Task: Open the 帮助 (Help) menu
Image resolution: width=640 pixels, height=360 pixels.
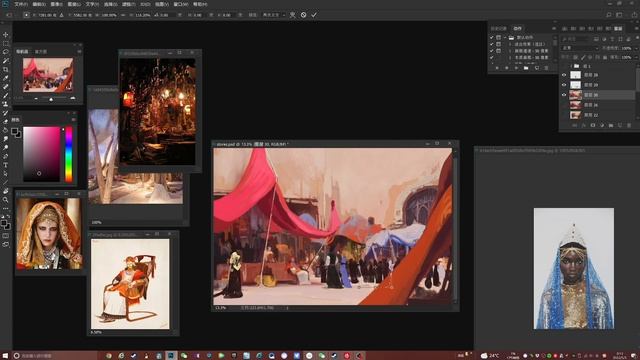Action: 200,4
